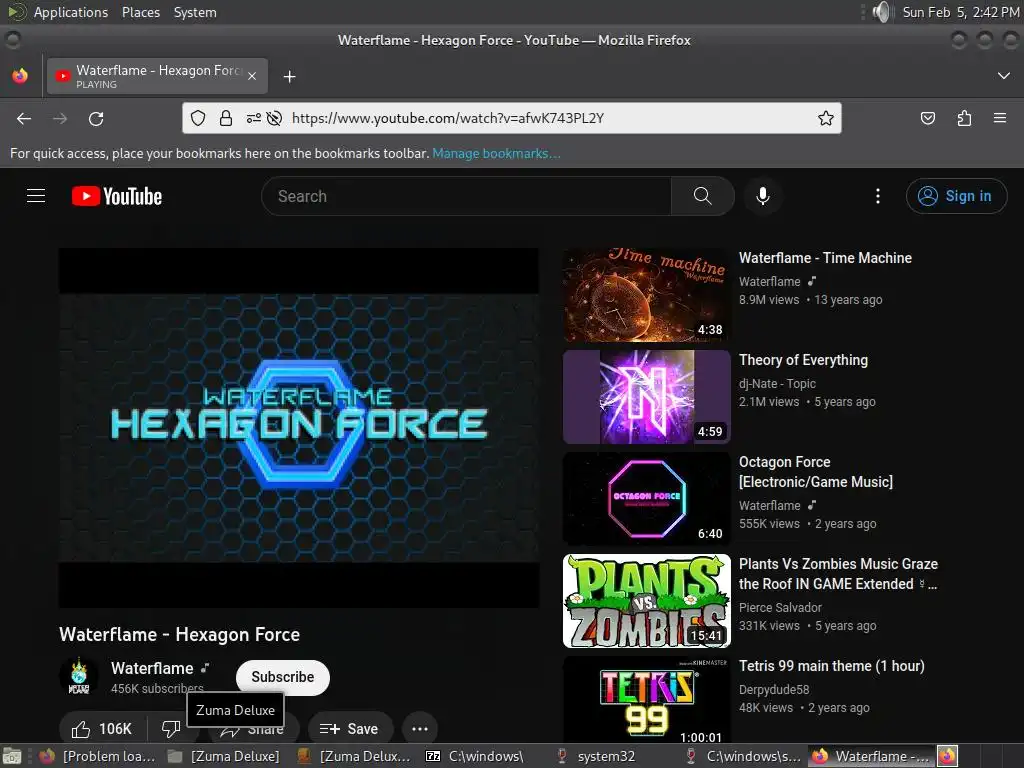Open Plants Vs Zombies video thumbnail
Image resolution: width=1024 pixels, height=768 pixels.
[x=647, y=601]
